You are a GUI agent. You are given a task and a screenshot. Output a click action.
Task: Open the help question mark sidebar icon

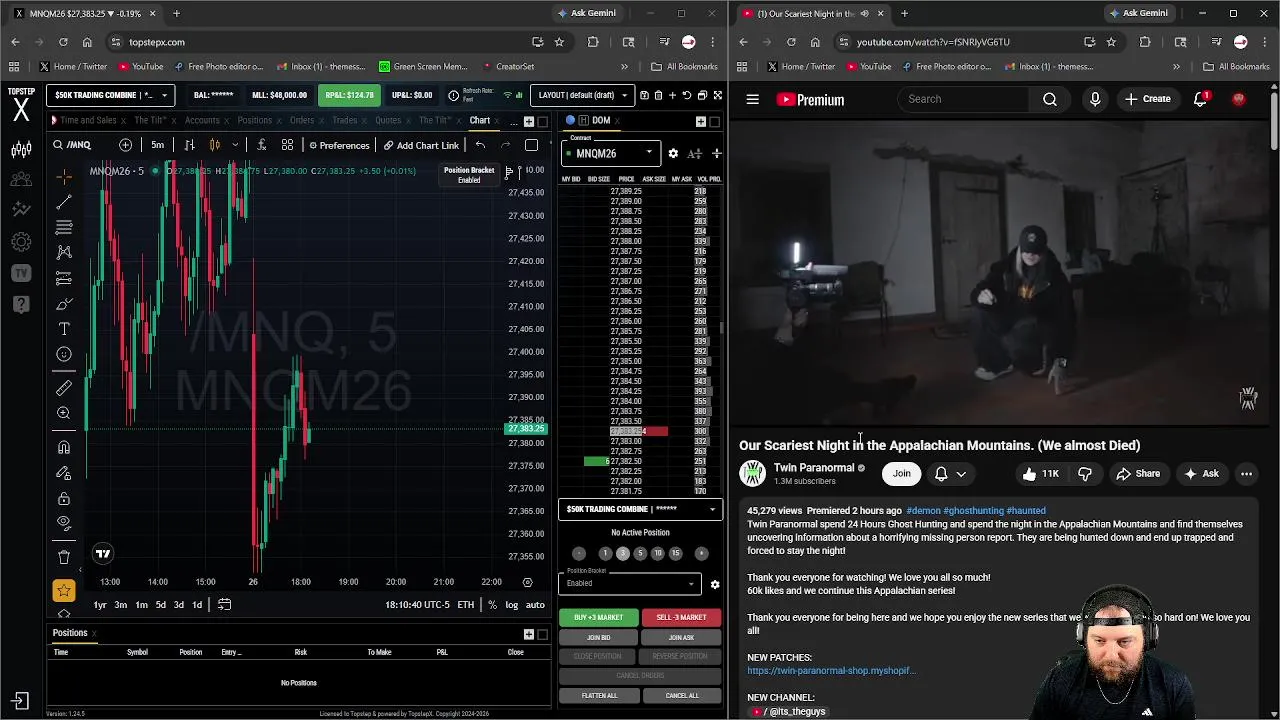(21, 304)
